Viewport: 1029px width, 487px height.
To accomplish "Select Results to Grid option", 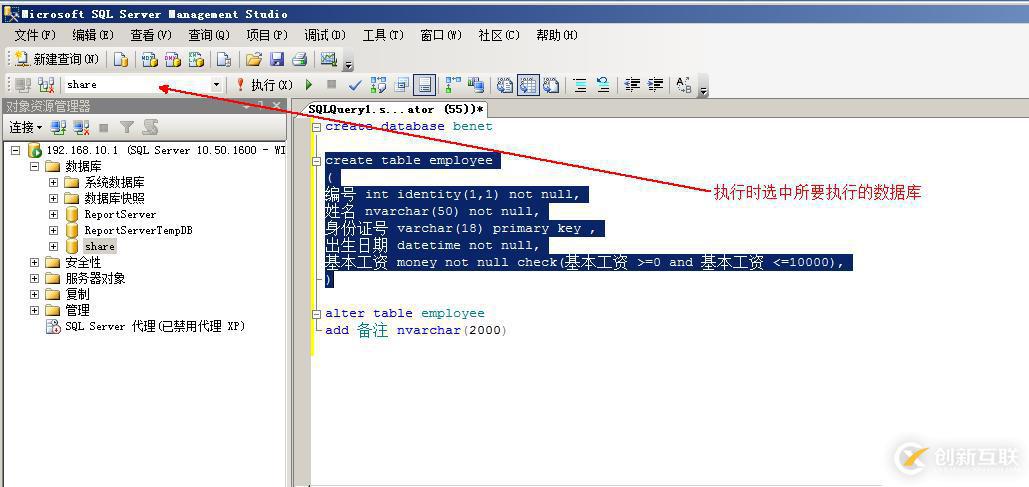I will coord(528,85).
